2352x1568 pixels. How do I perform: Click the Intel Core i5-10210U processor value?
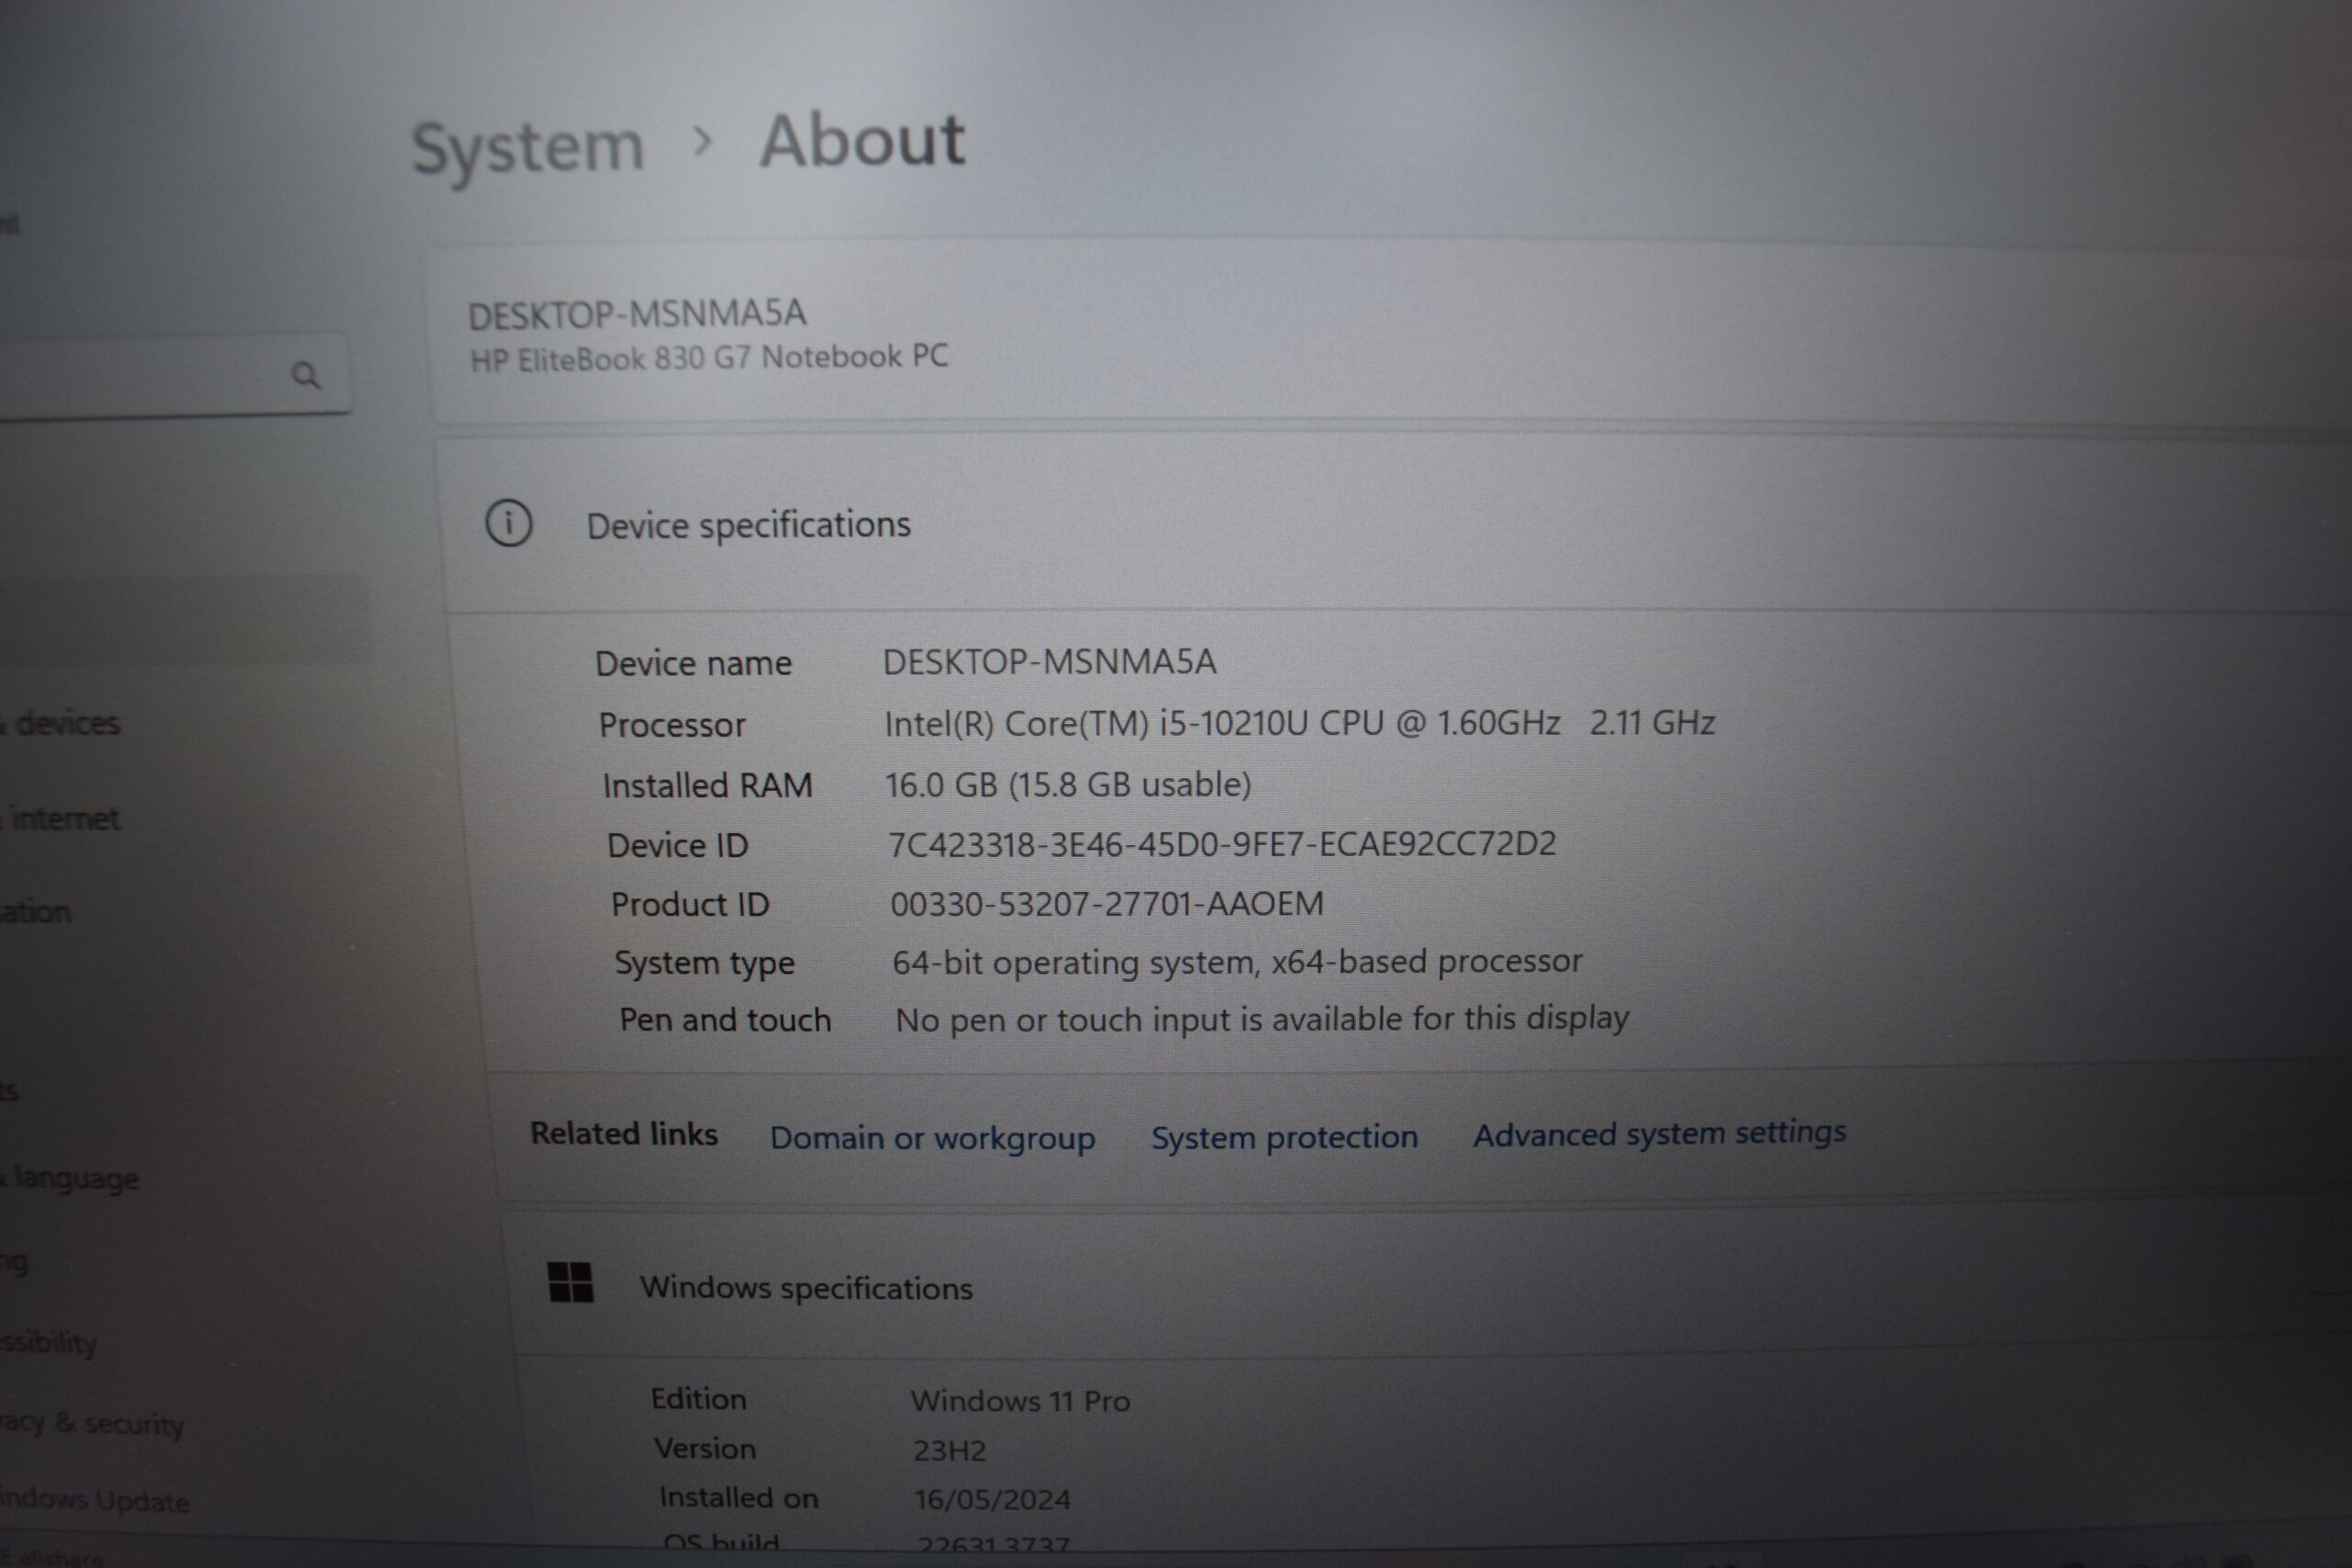(x=1299, y=723)
